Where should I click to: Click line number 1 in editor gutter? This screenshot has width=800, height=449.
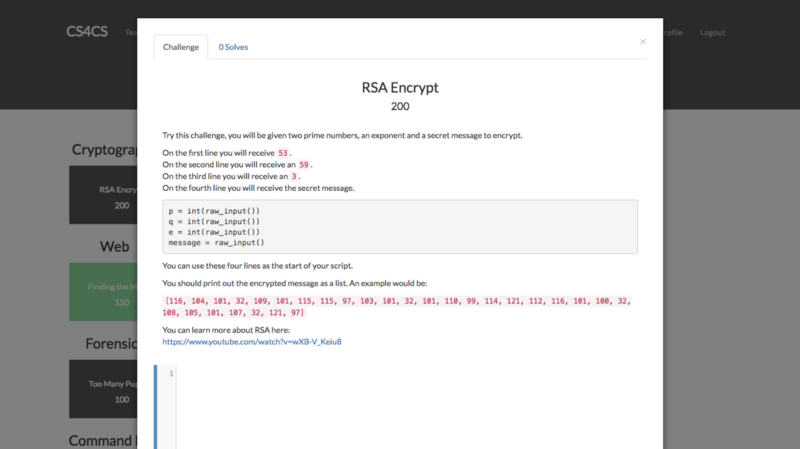point(171,373)
